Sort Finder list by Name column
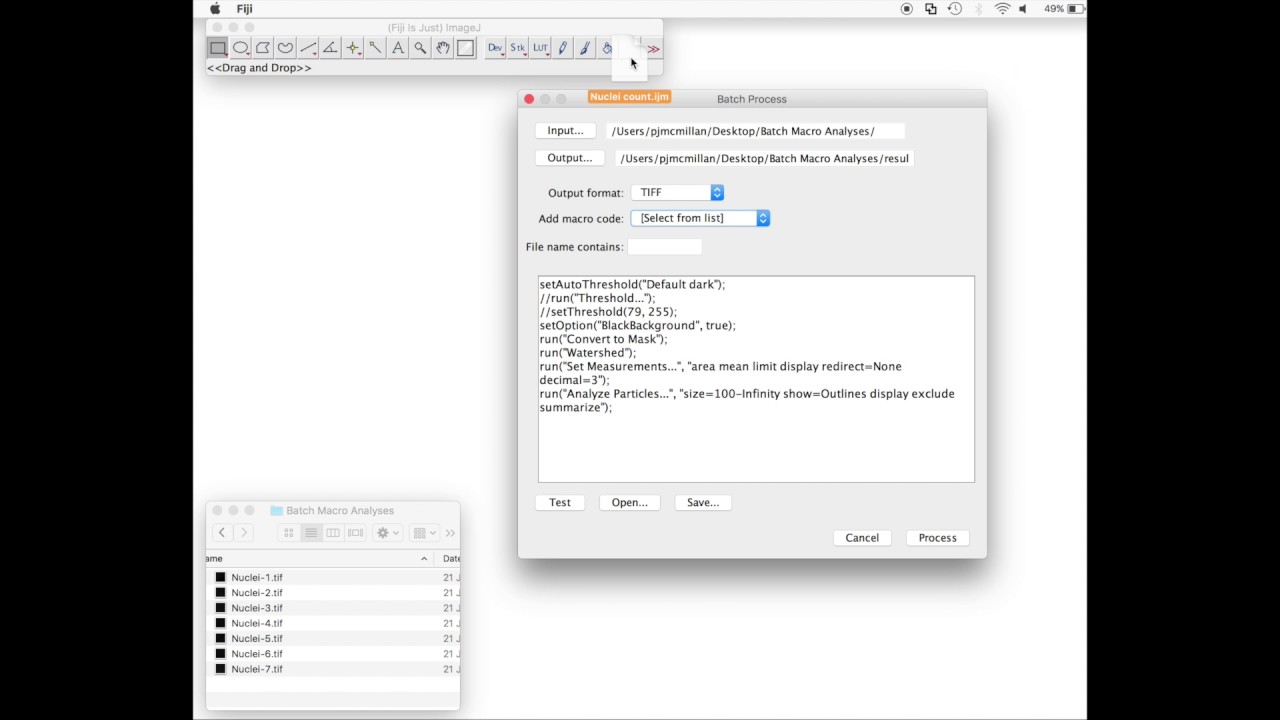 tap(318, 559)
